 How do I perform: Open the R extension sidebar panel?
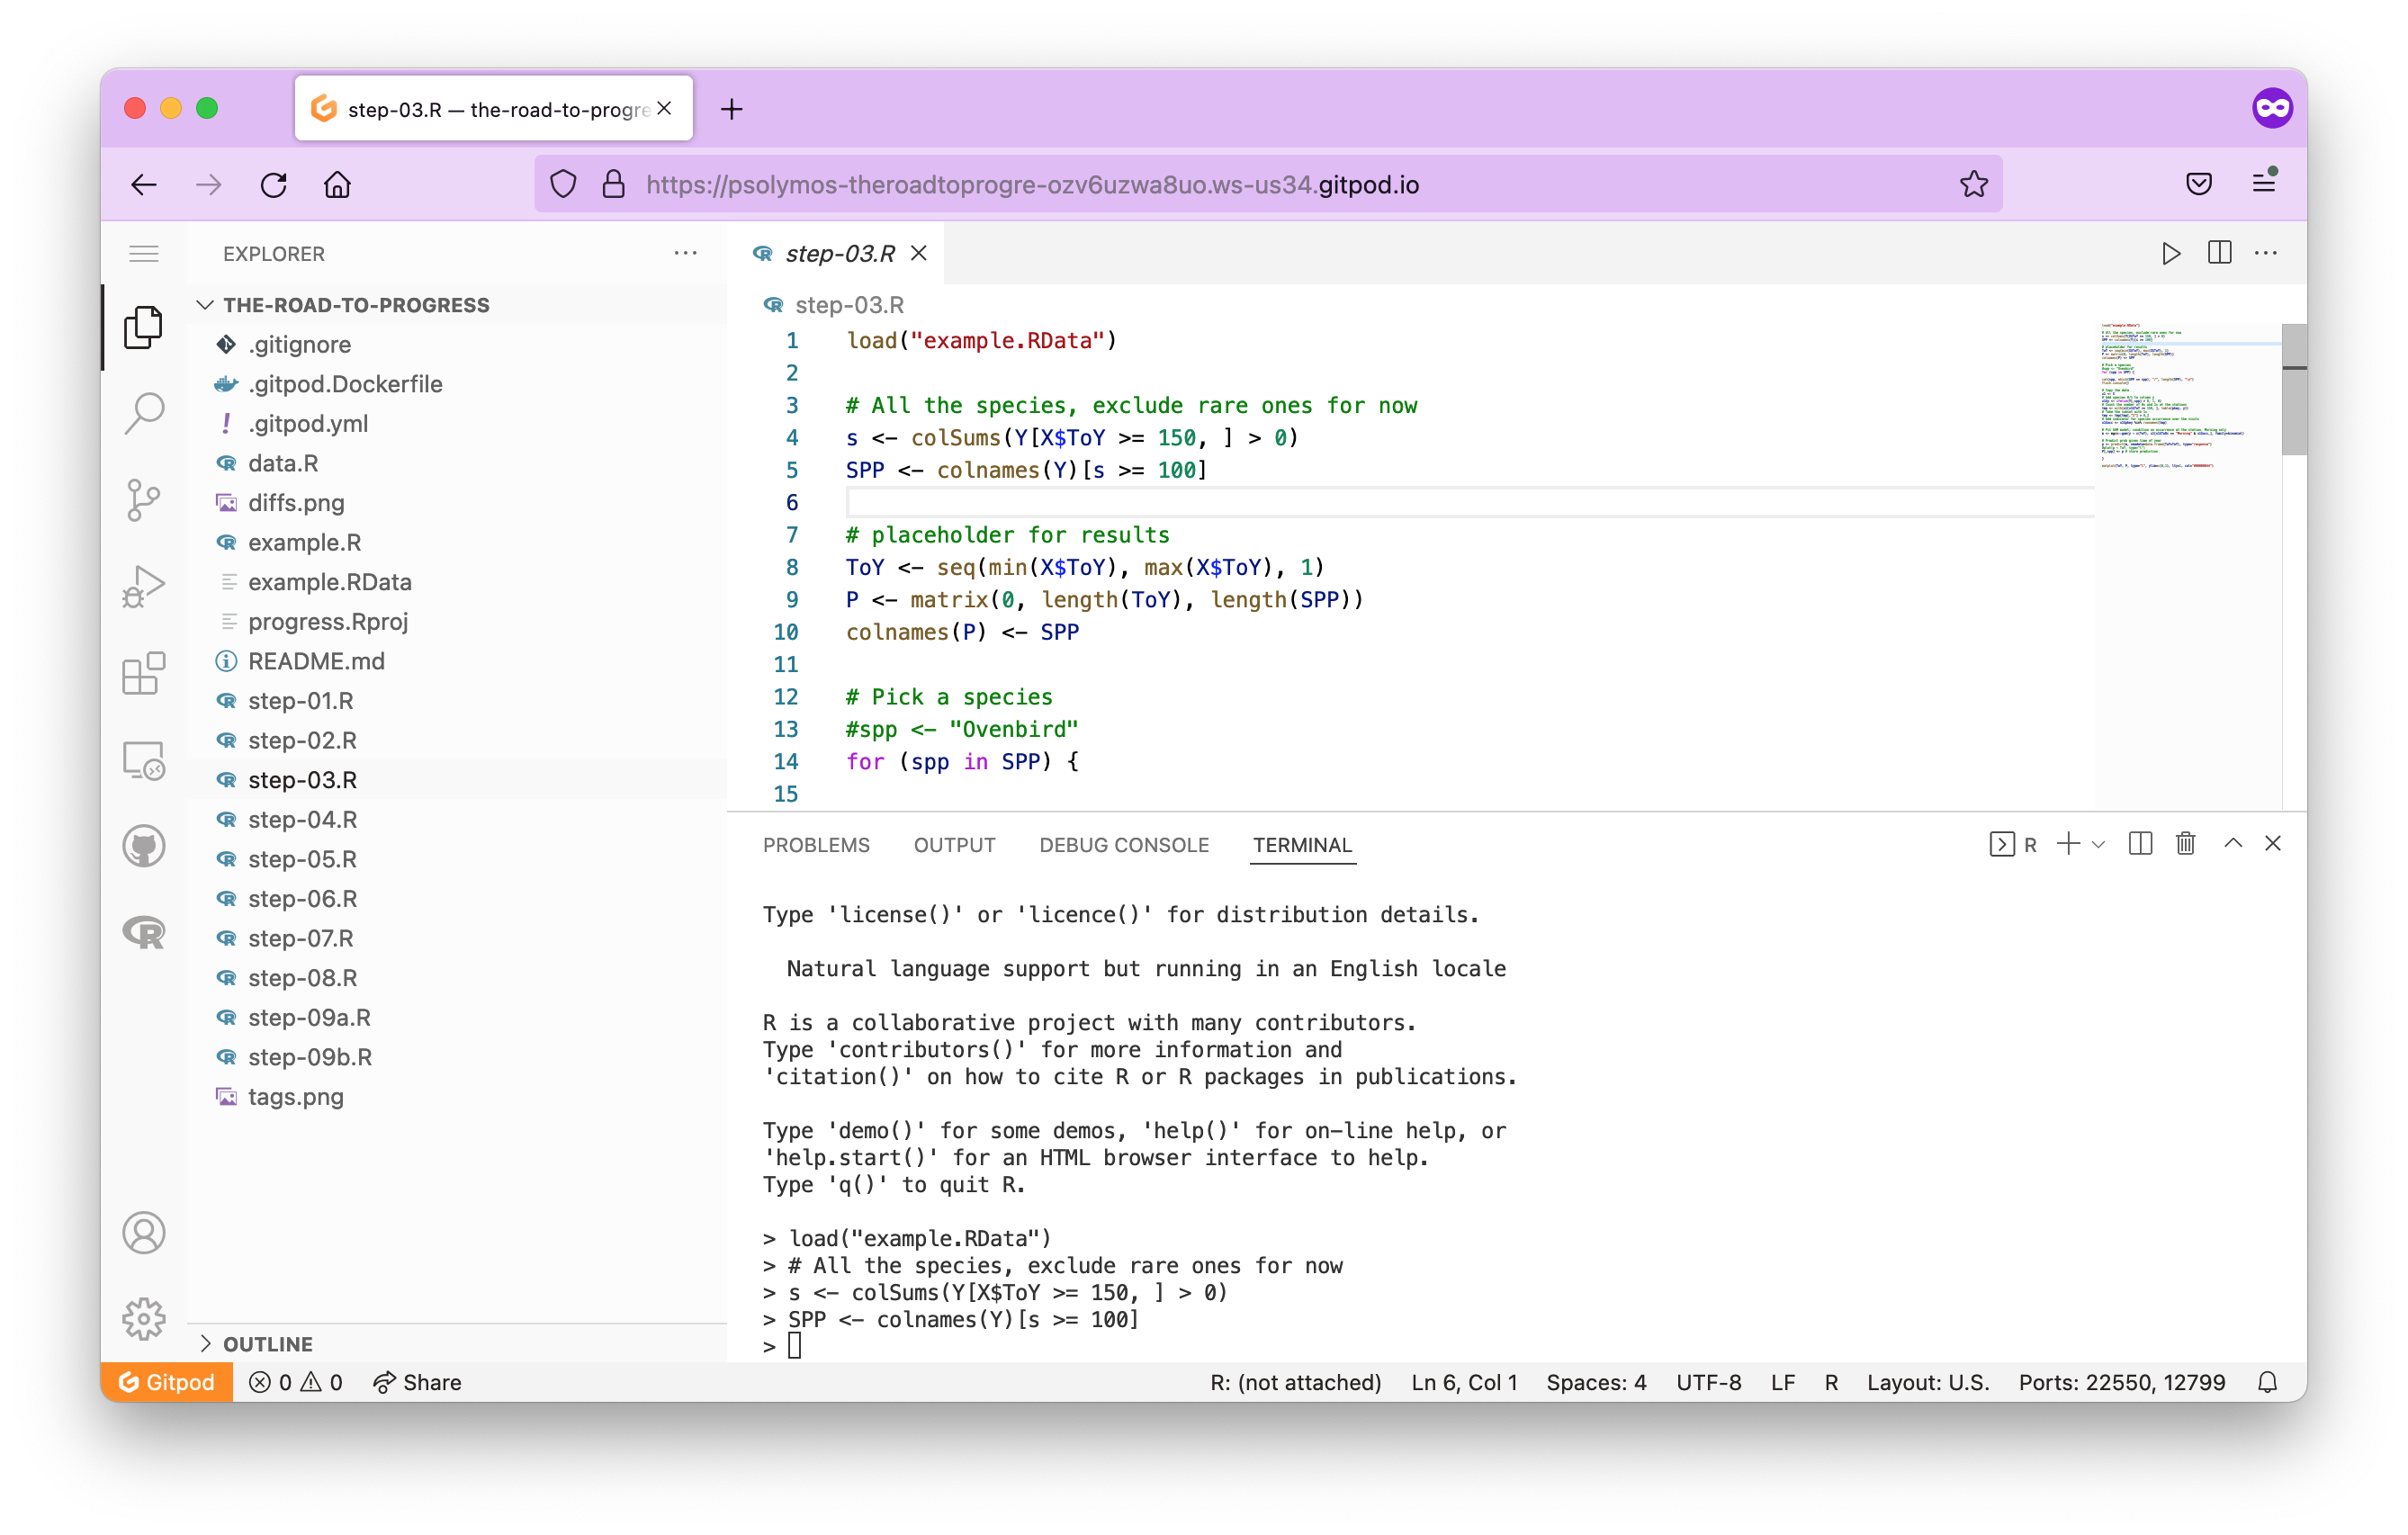point(144,932)
